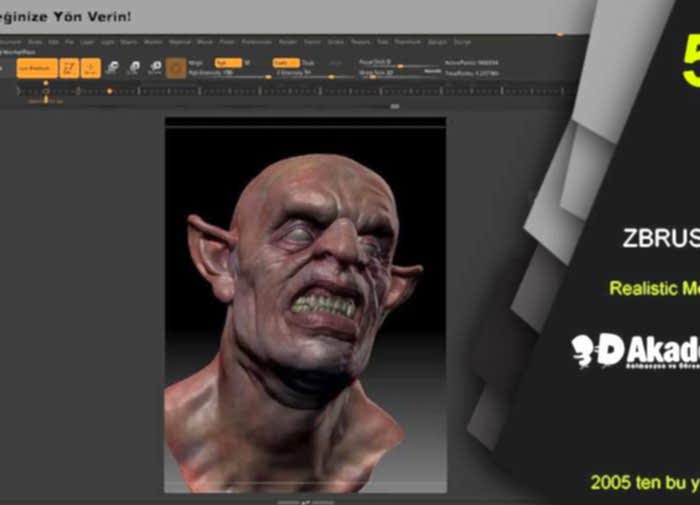Open the Edit menu
The image size is (700, 505).
point(54,42)
